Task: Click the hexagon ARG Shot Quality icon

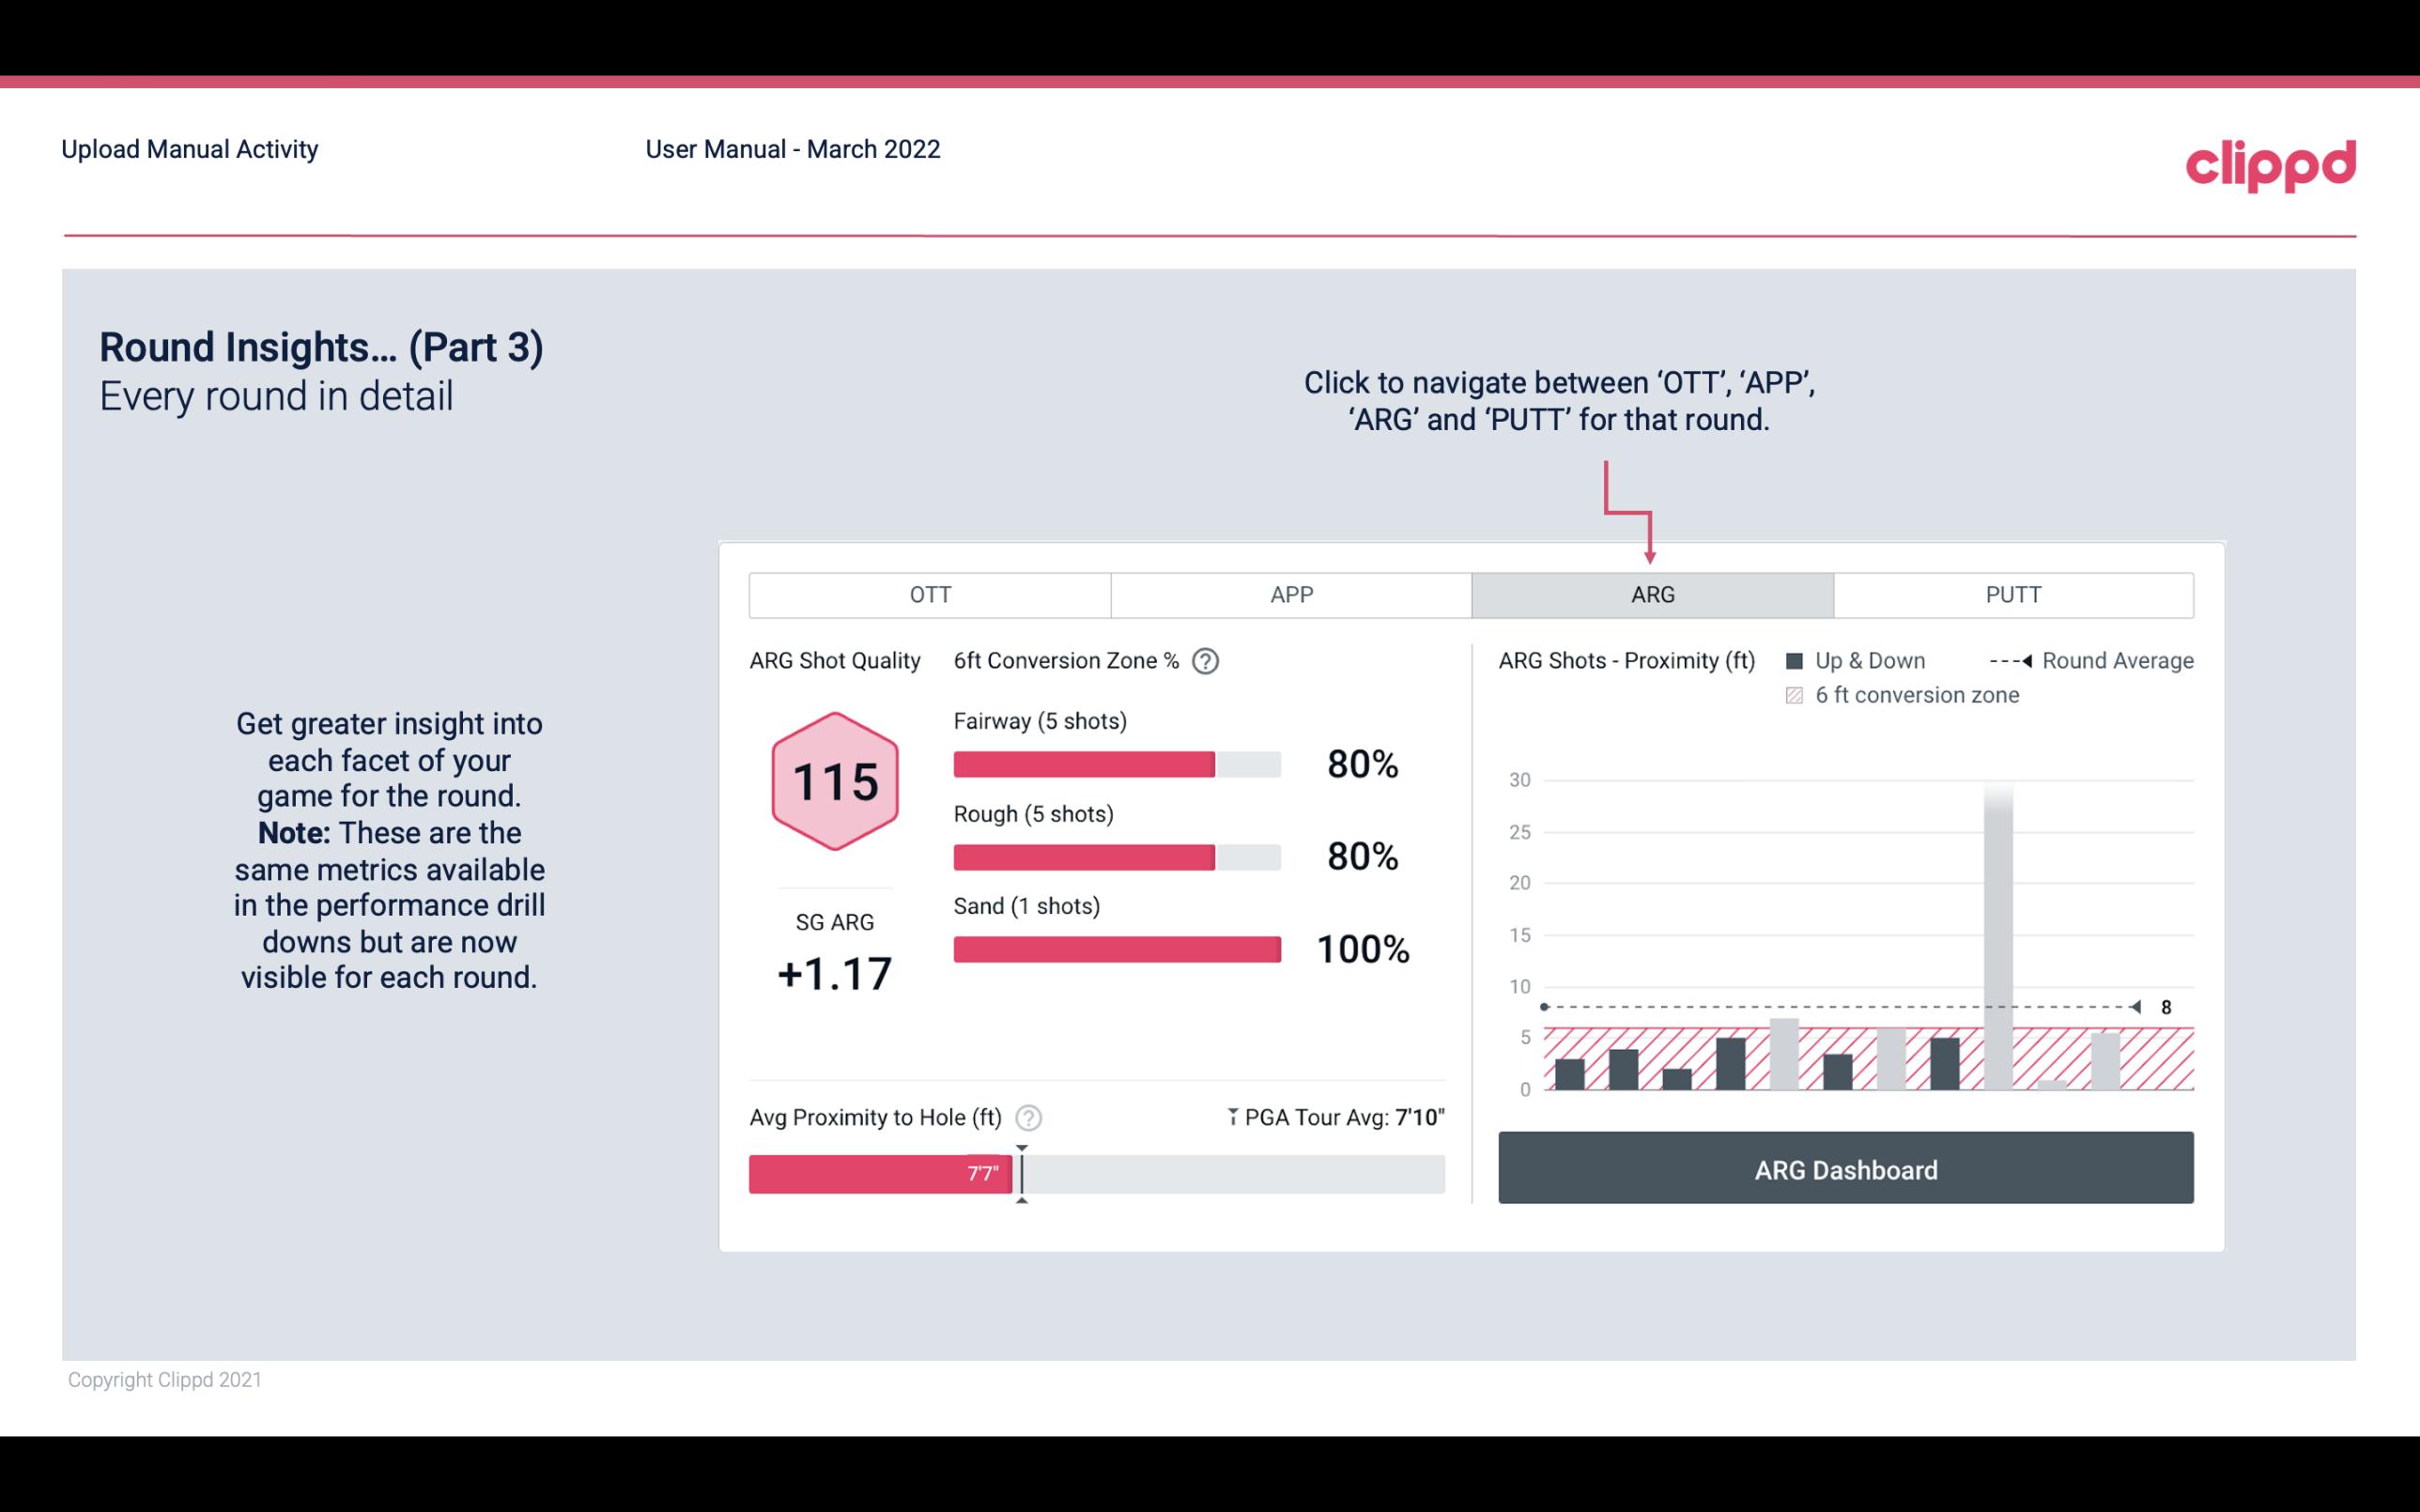Action: pos(834,784)
